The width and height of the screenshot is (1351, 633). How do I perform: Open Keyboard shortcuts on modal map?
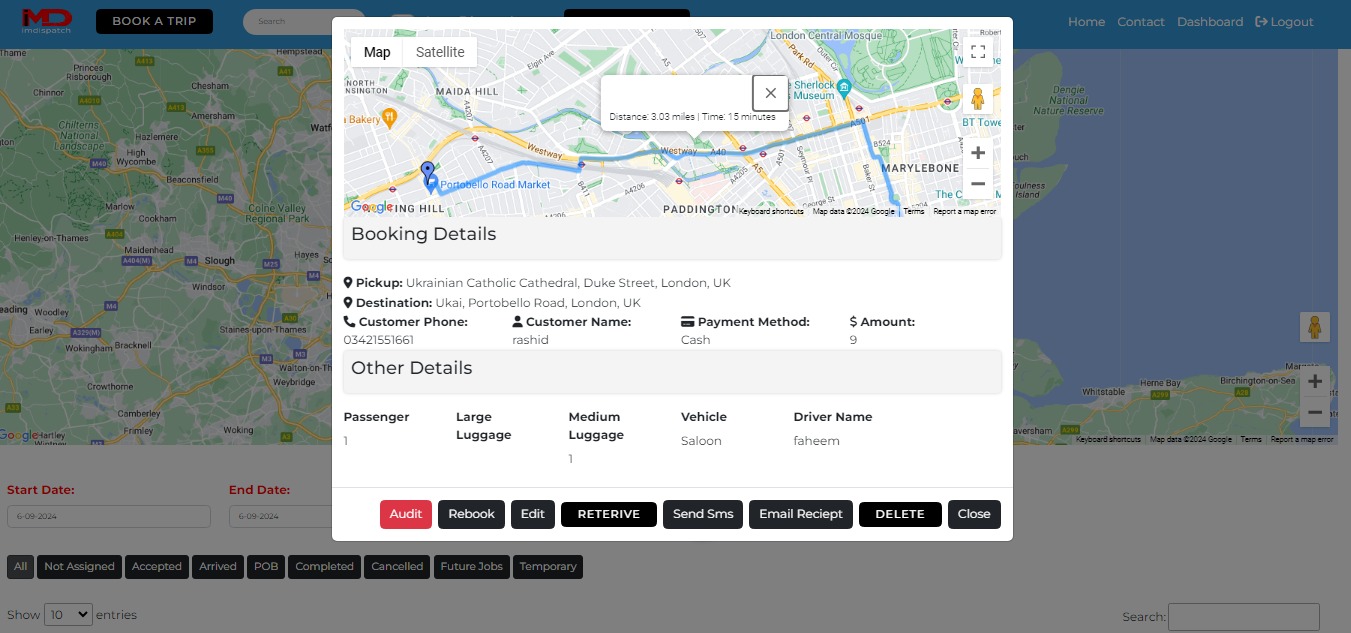[x=771, y=211]
